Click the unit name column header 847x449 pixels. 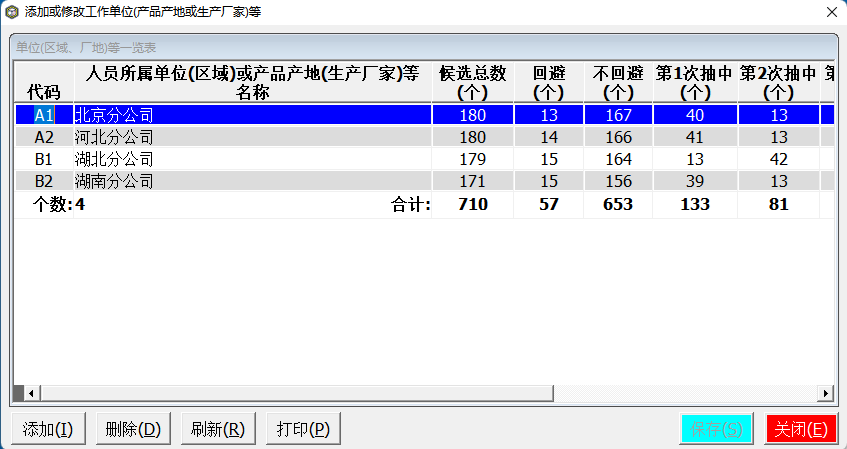253,82
